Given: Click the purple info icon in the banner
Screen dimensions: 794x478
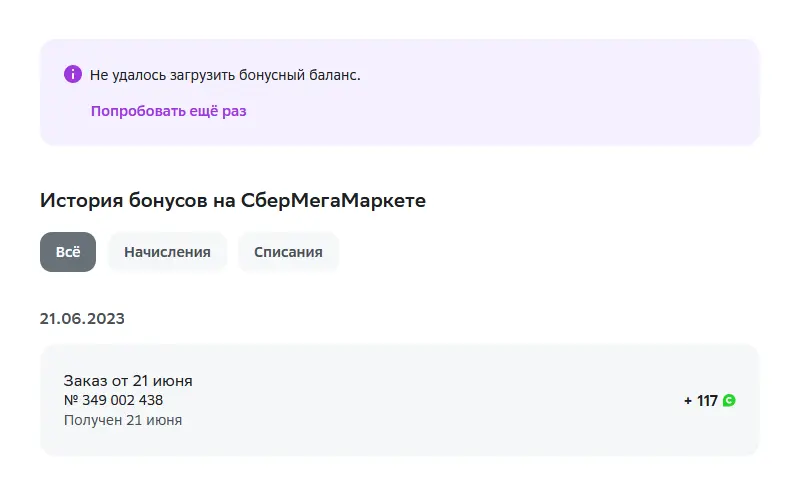Looking at the screenshot, I should coord(73,74).
